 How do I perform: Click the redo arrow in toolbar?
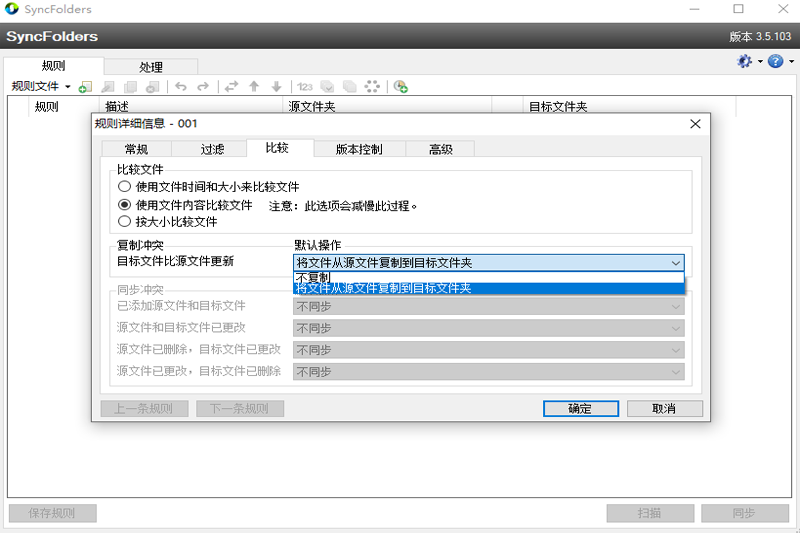(x=203, y=87)
